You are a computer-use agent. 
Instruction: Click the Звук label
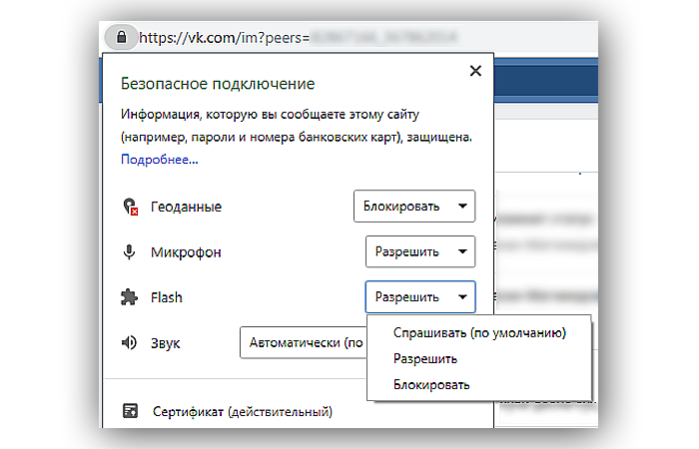pyautogui.click(x=165, y=343)
